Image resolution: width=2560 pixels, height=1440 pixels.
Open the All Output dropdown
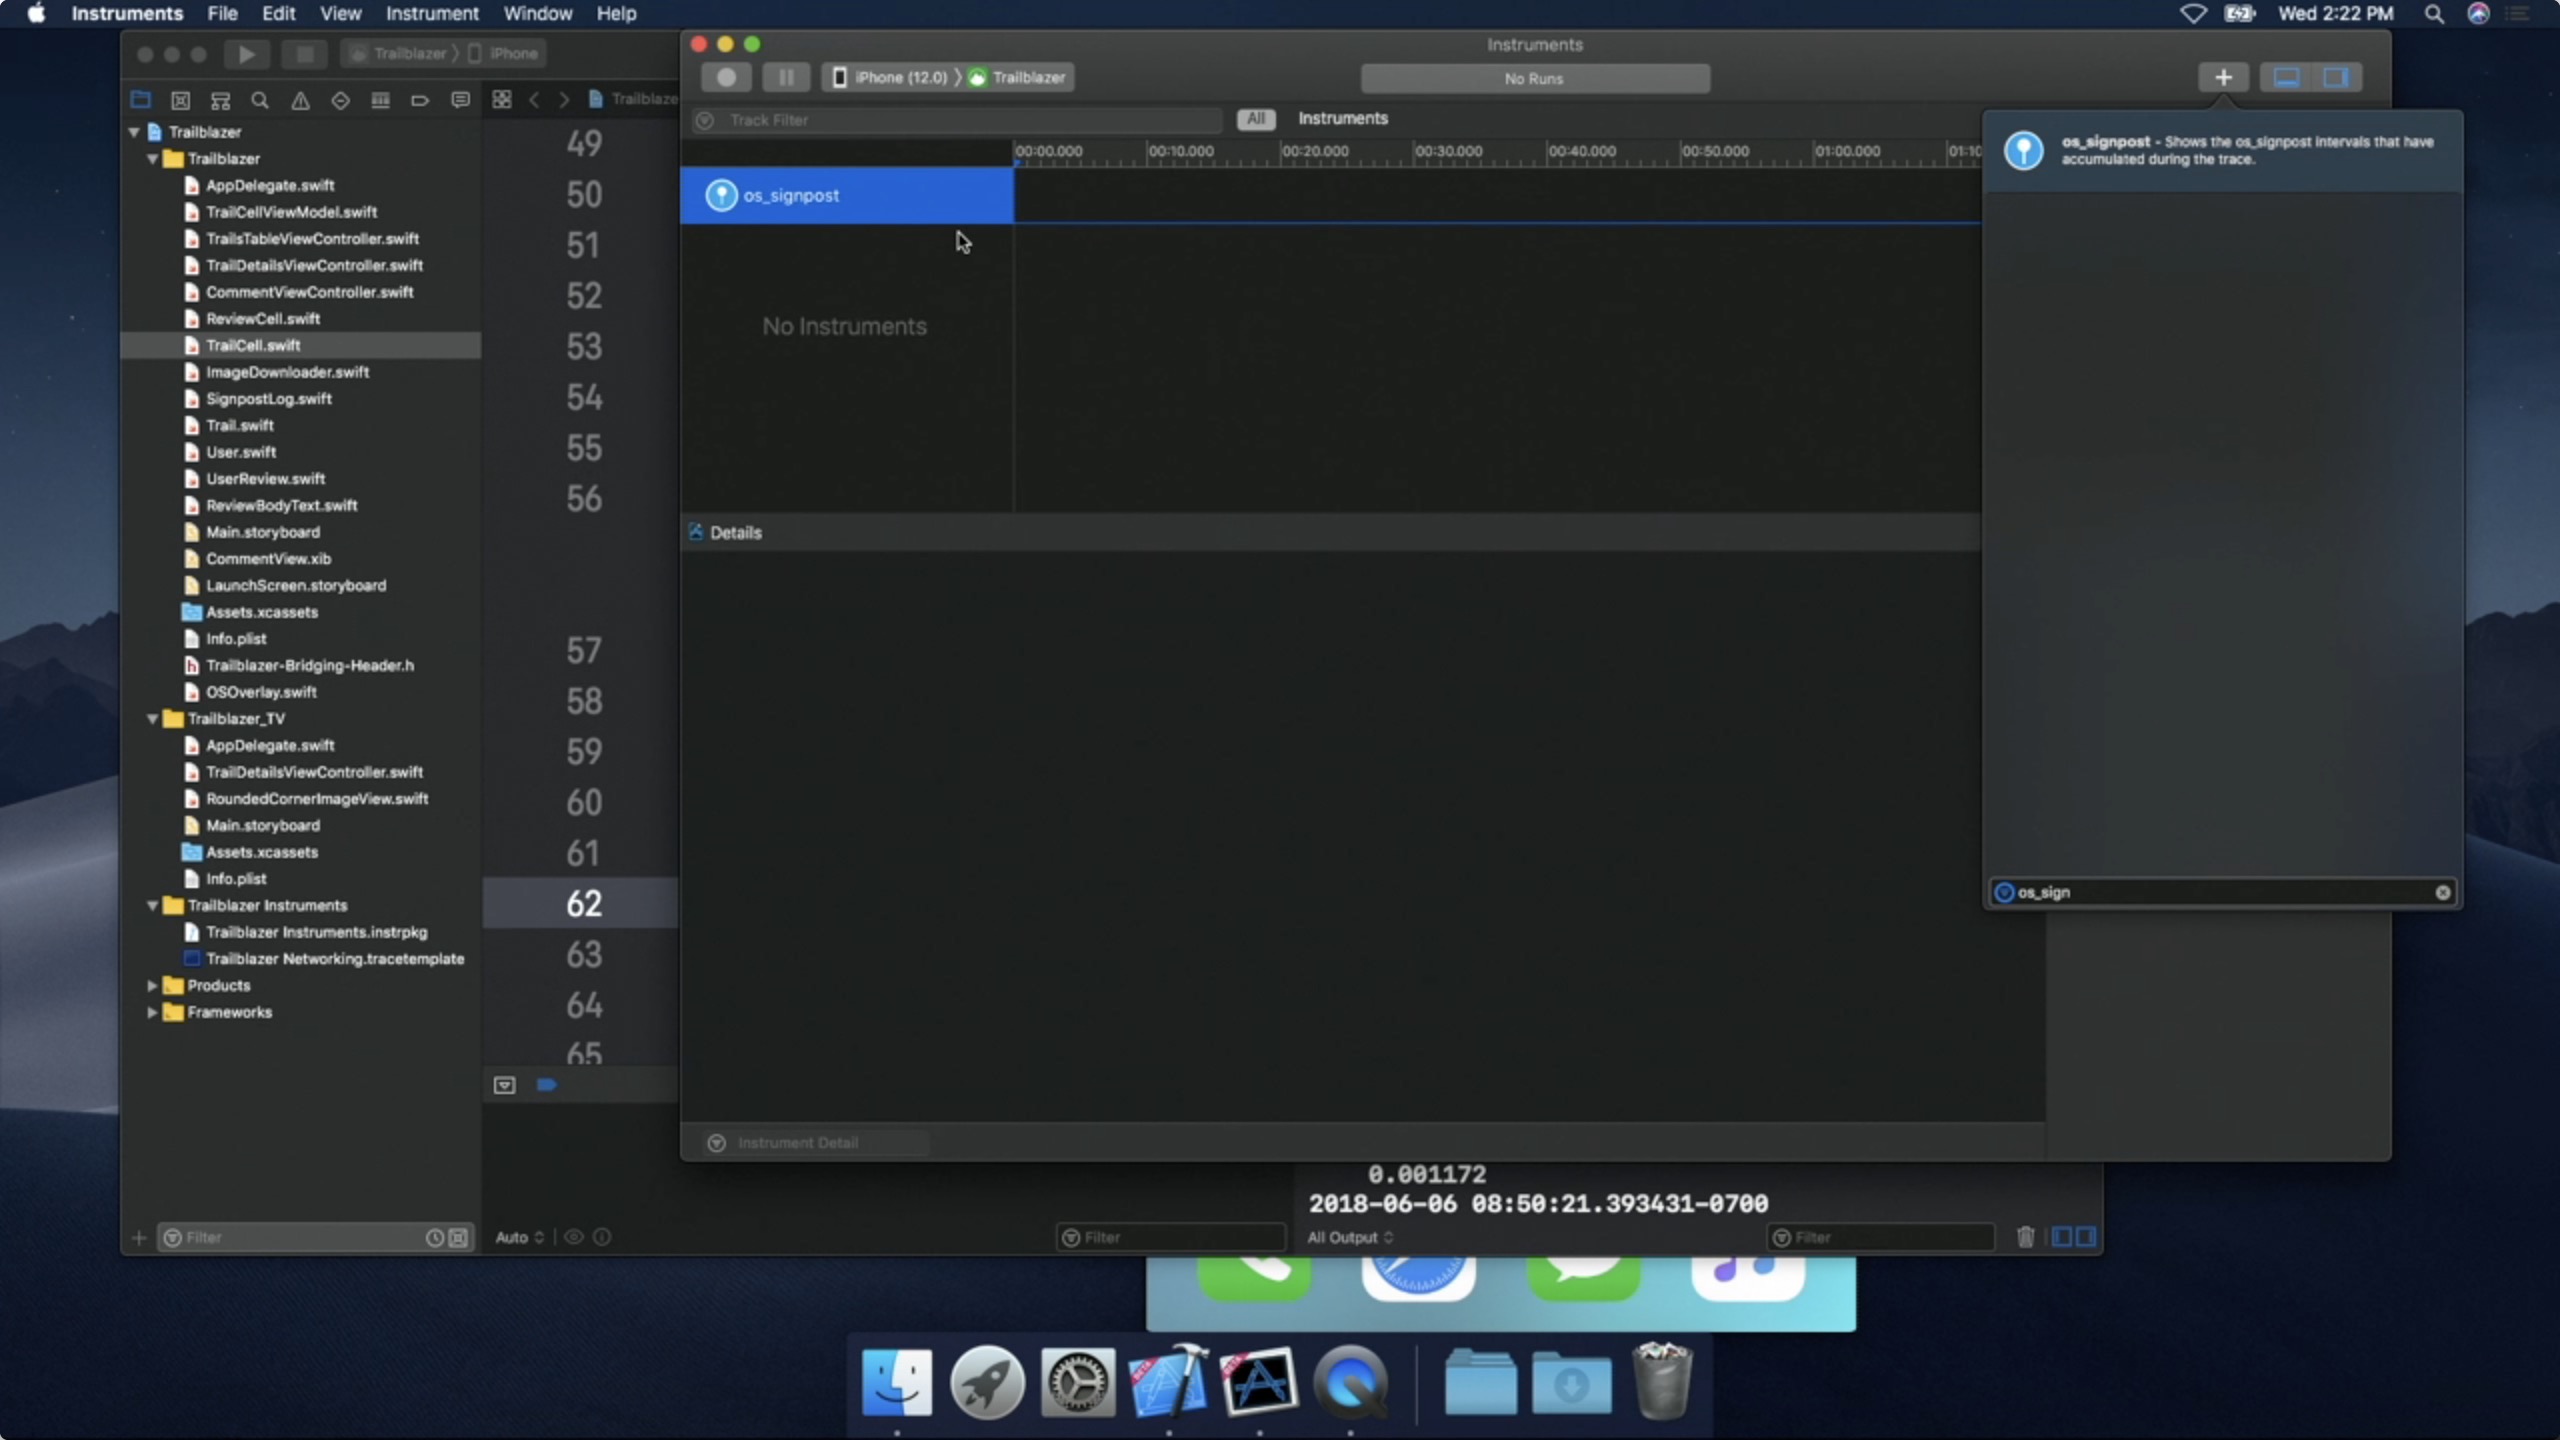pyautogui.click(x=1349, y=1237)
